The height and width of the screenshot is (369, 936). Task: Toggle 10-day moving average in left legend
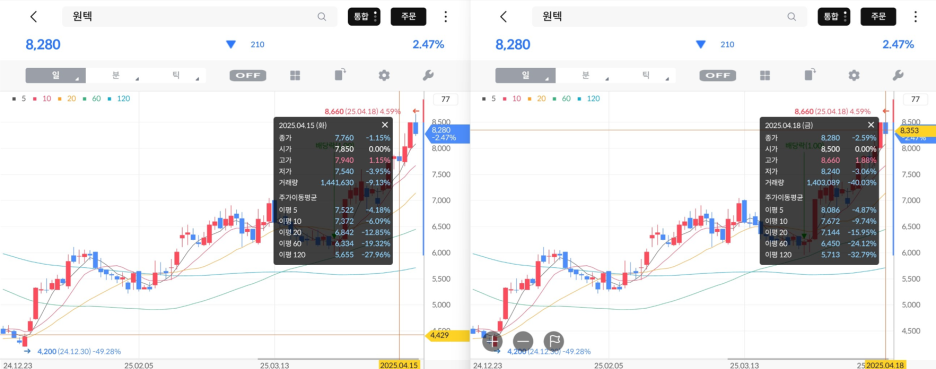point(42,99)
